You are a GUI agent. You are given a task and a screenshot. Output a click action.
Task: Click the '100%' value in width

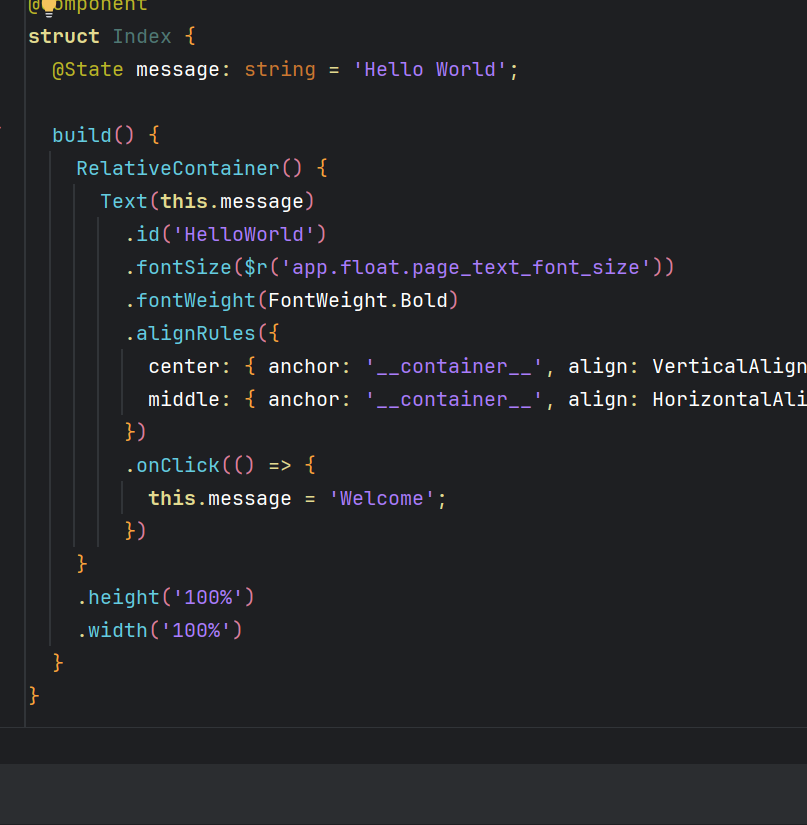click(196, 631)
